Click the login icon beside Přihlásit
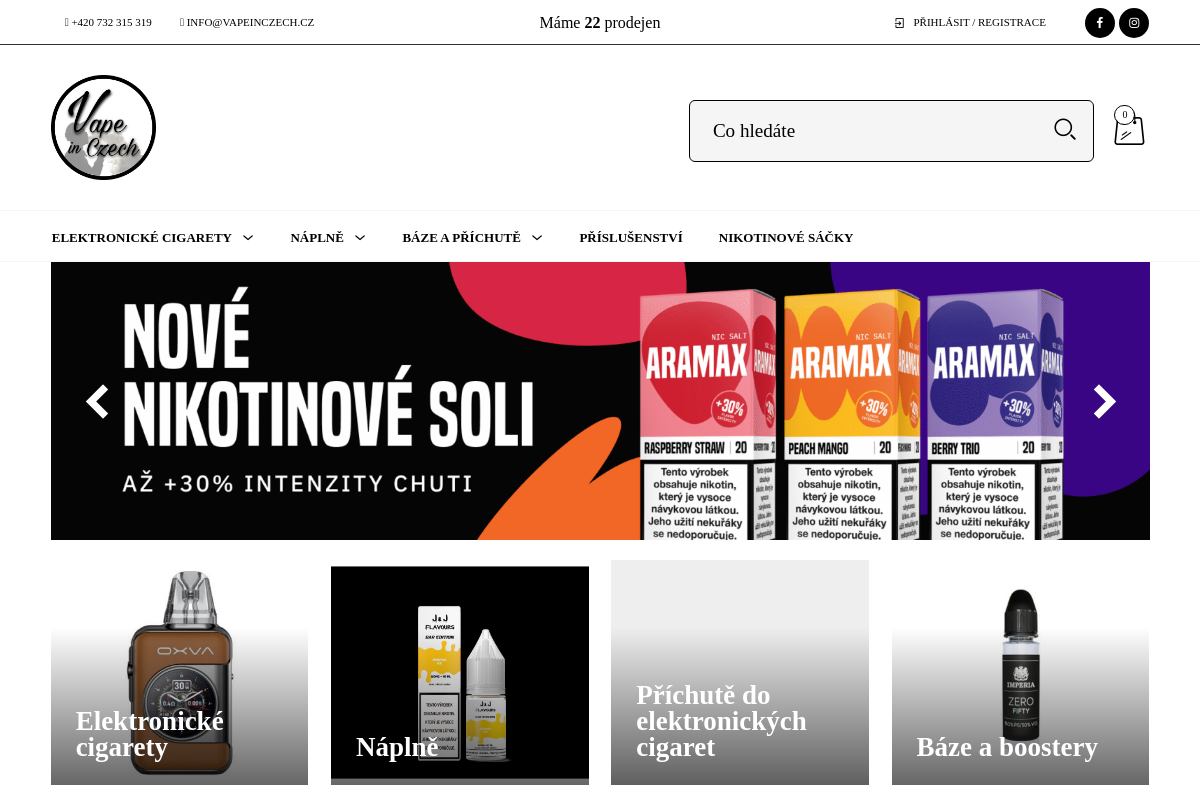 click(899, 23)
